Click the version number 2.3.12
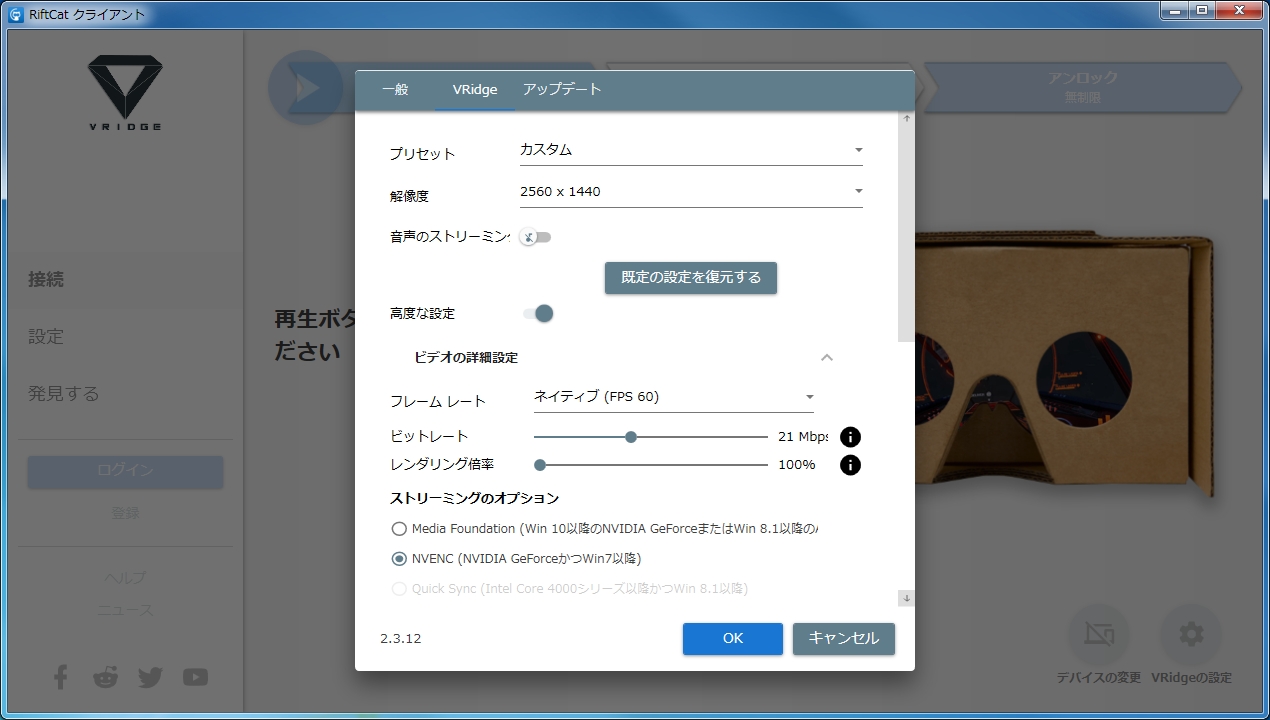The height and width of the screenshot is (720, 1270). [x=401, y=638]
